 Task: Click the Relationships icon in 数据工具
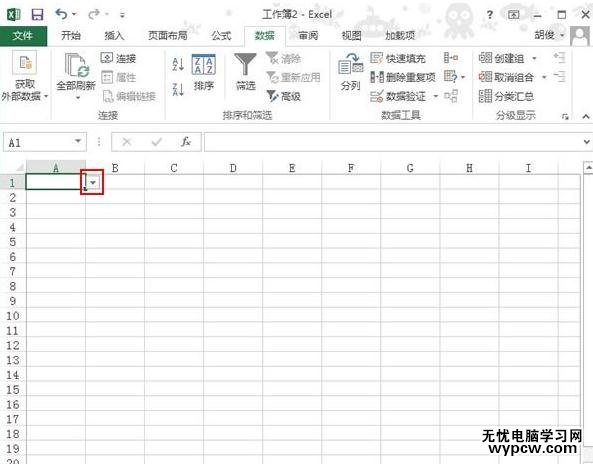451,96
